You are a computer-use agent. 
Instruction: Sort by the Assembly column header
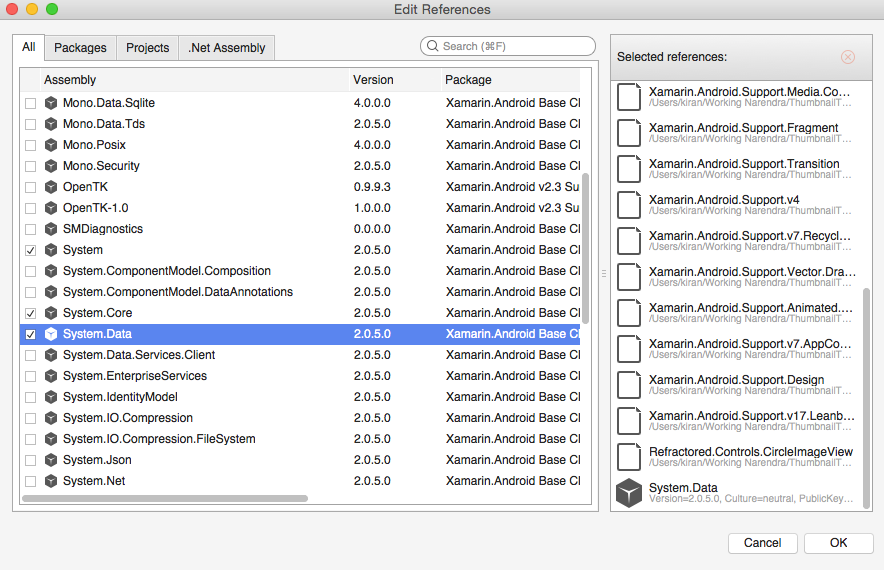pyautogui.click(x=195, y=80)
